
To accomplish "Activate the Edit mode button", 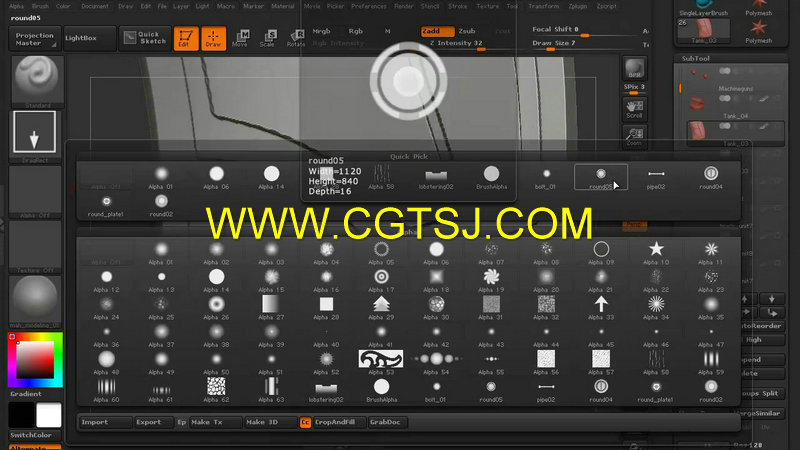I will click(186, 38).
